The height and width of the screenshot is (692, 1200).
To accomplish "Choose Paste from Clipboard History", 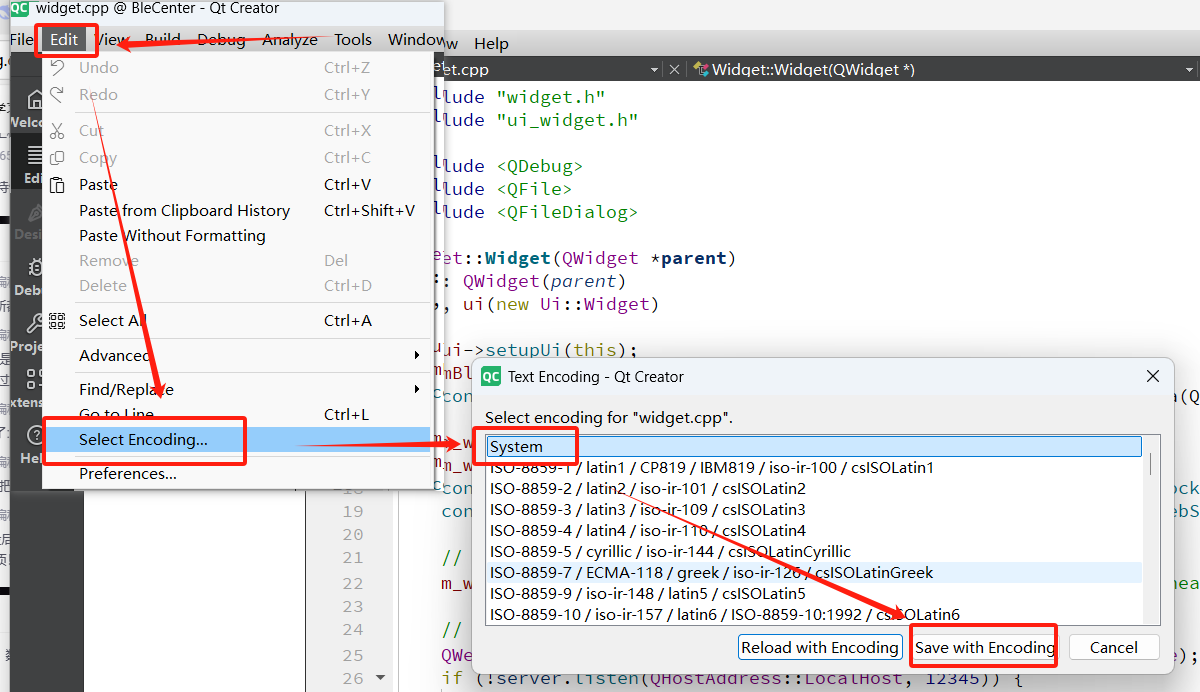I will coord(239,211).
